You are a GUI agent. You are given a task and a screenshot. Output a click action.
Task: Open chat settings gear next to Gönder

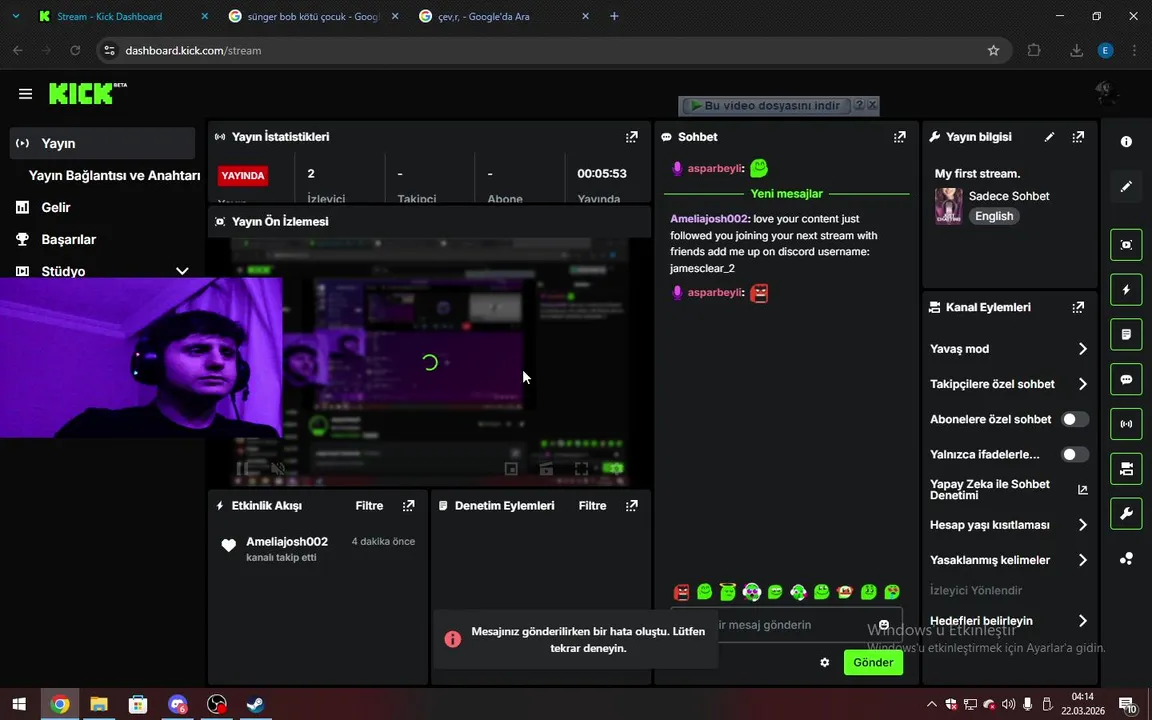[x=824, y=662]
